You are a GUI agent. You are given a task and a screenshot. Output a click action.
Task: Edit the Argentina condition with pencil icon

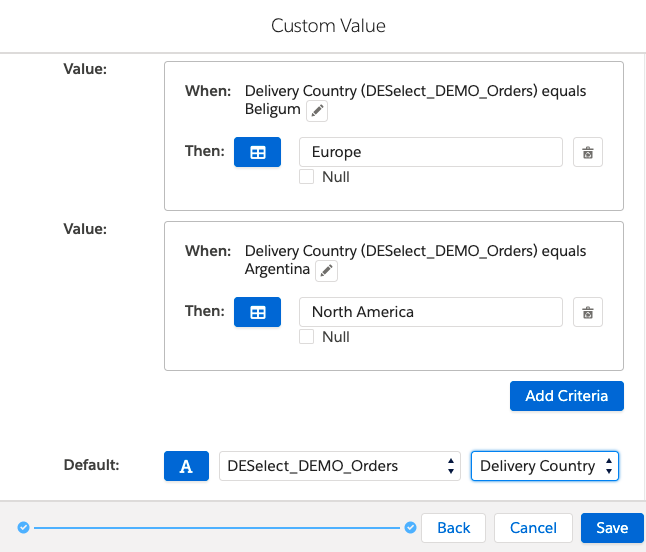point(326,271)
